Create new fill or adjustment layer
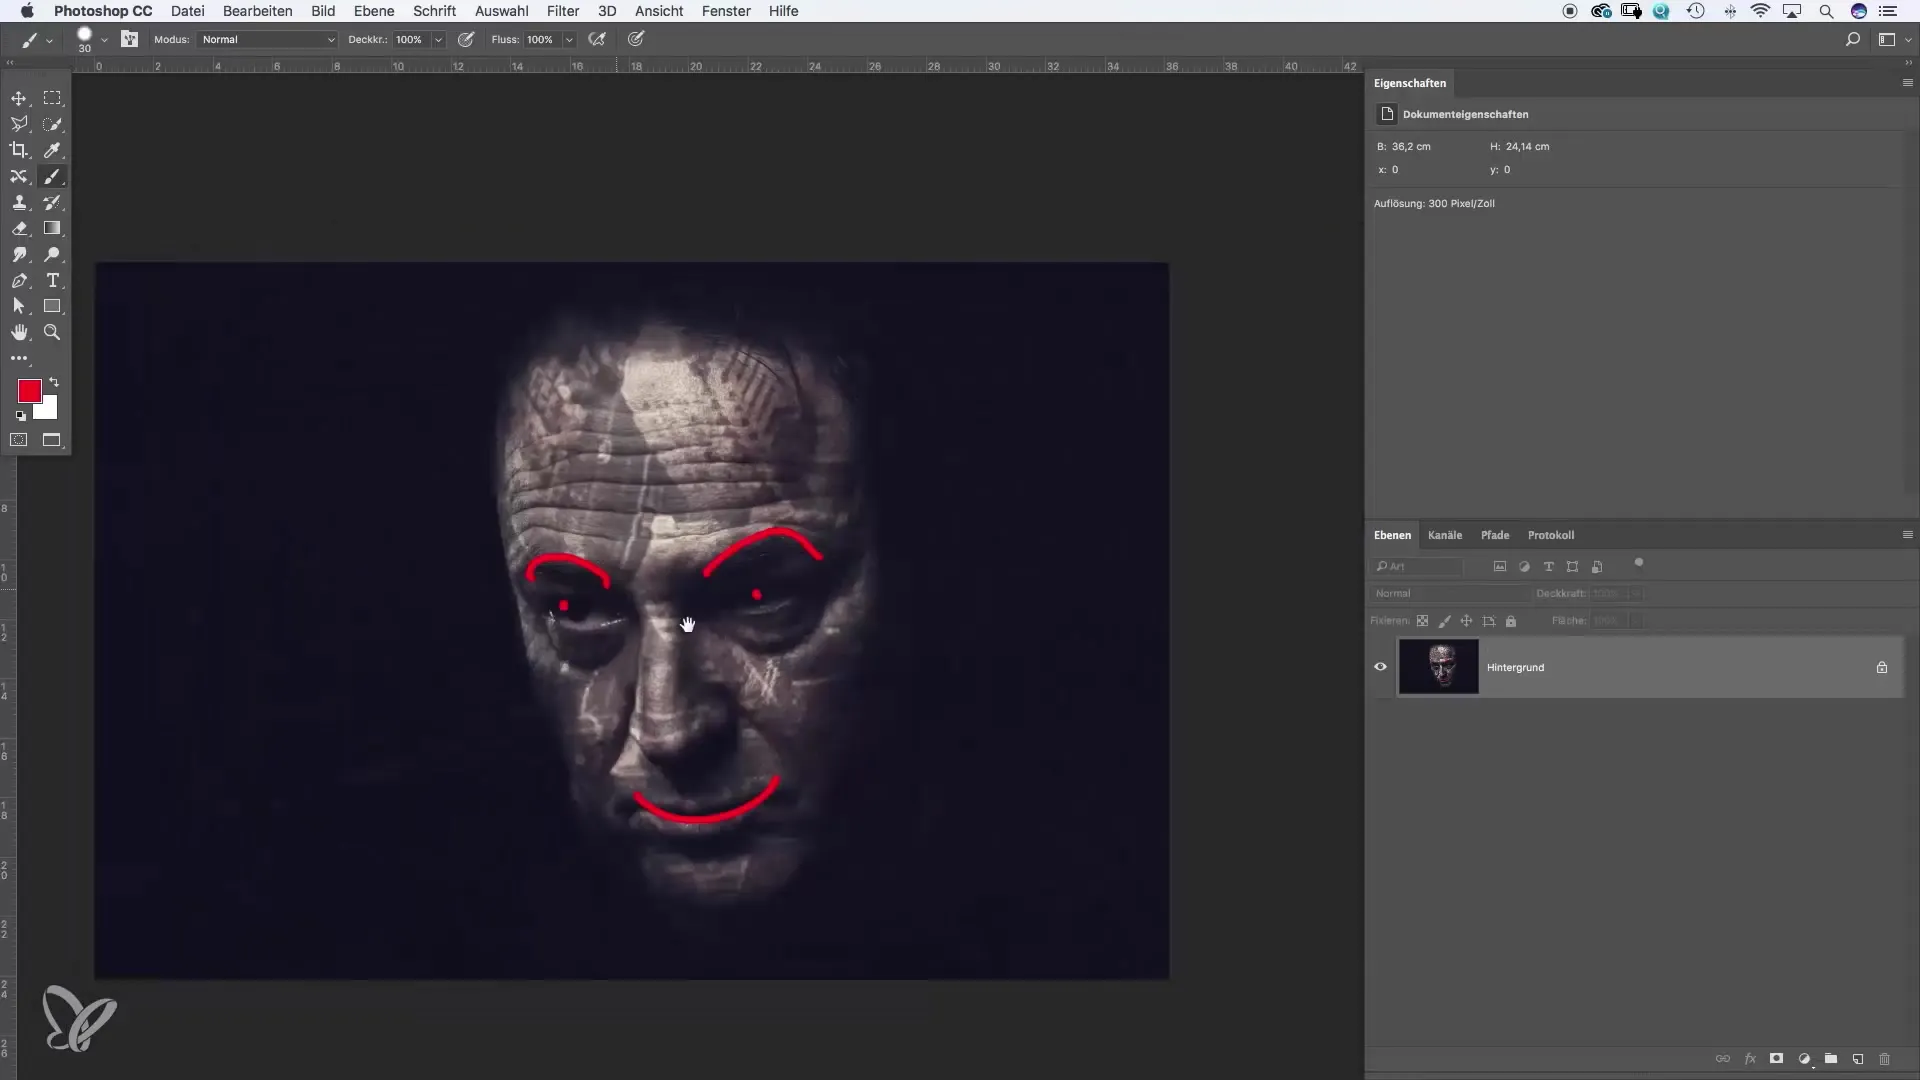The width and height of the screenshot is (1920, 1080). coord(1804,1058)
